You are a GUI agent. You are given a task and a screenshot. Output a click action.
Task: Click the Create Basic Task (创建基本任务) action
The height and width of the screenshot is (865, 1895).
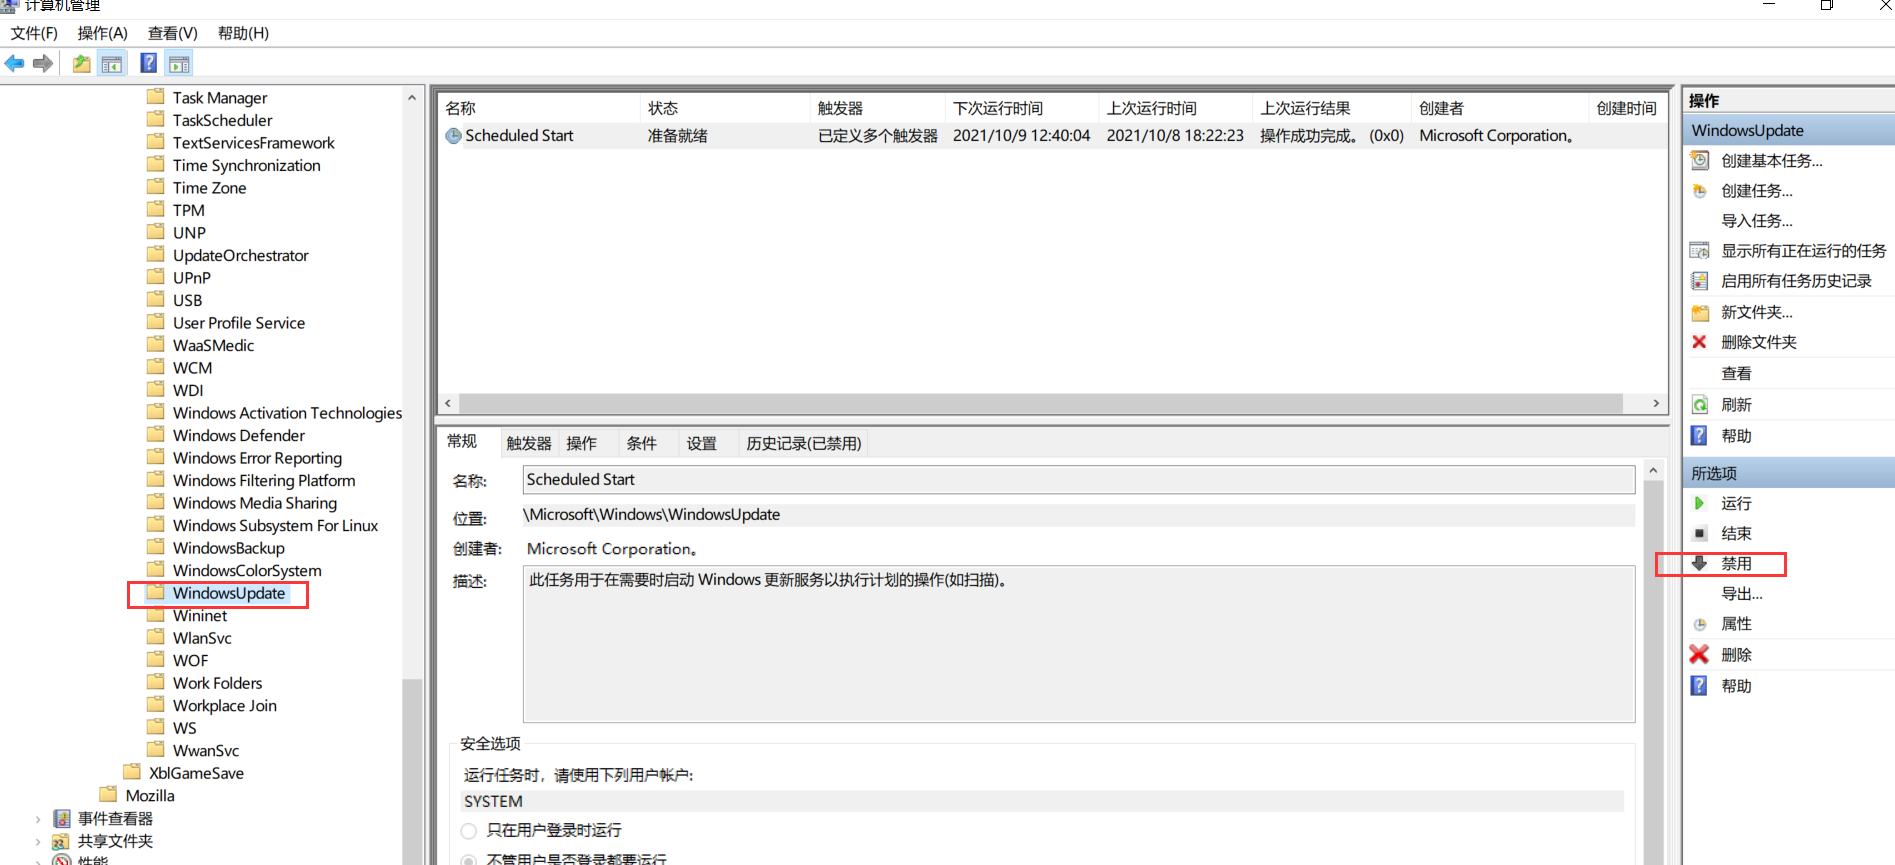click(x=1771, y=161)
